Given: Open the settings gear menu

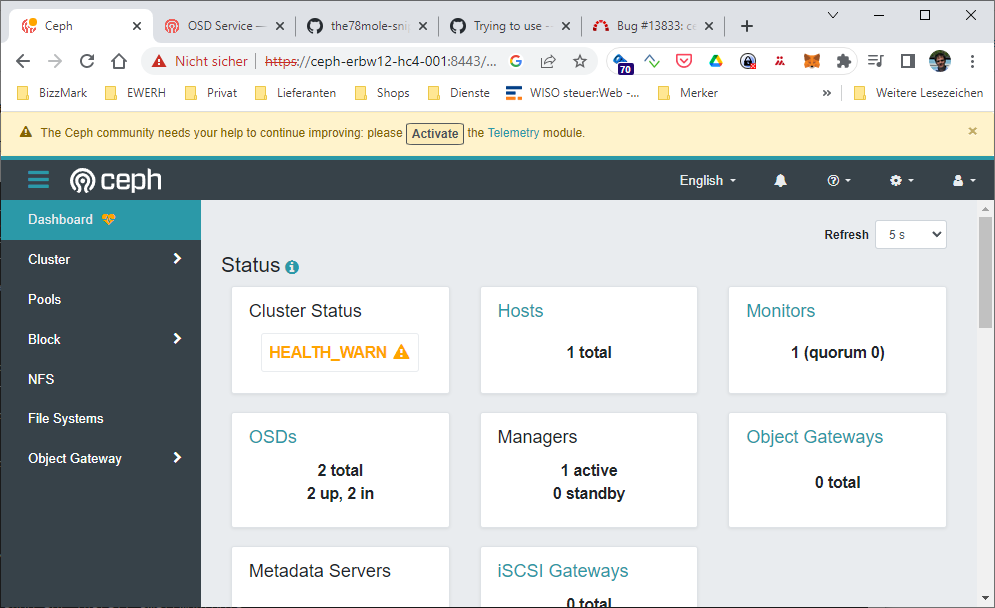Looking at the screenshot, I should coord(901,180).
